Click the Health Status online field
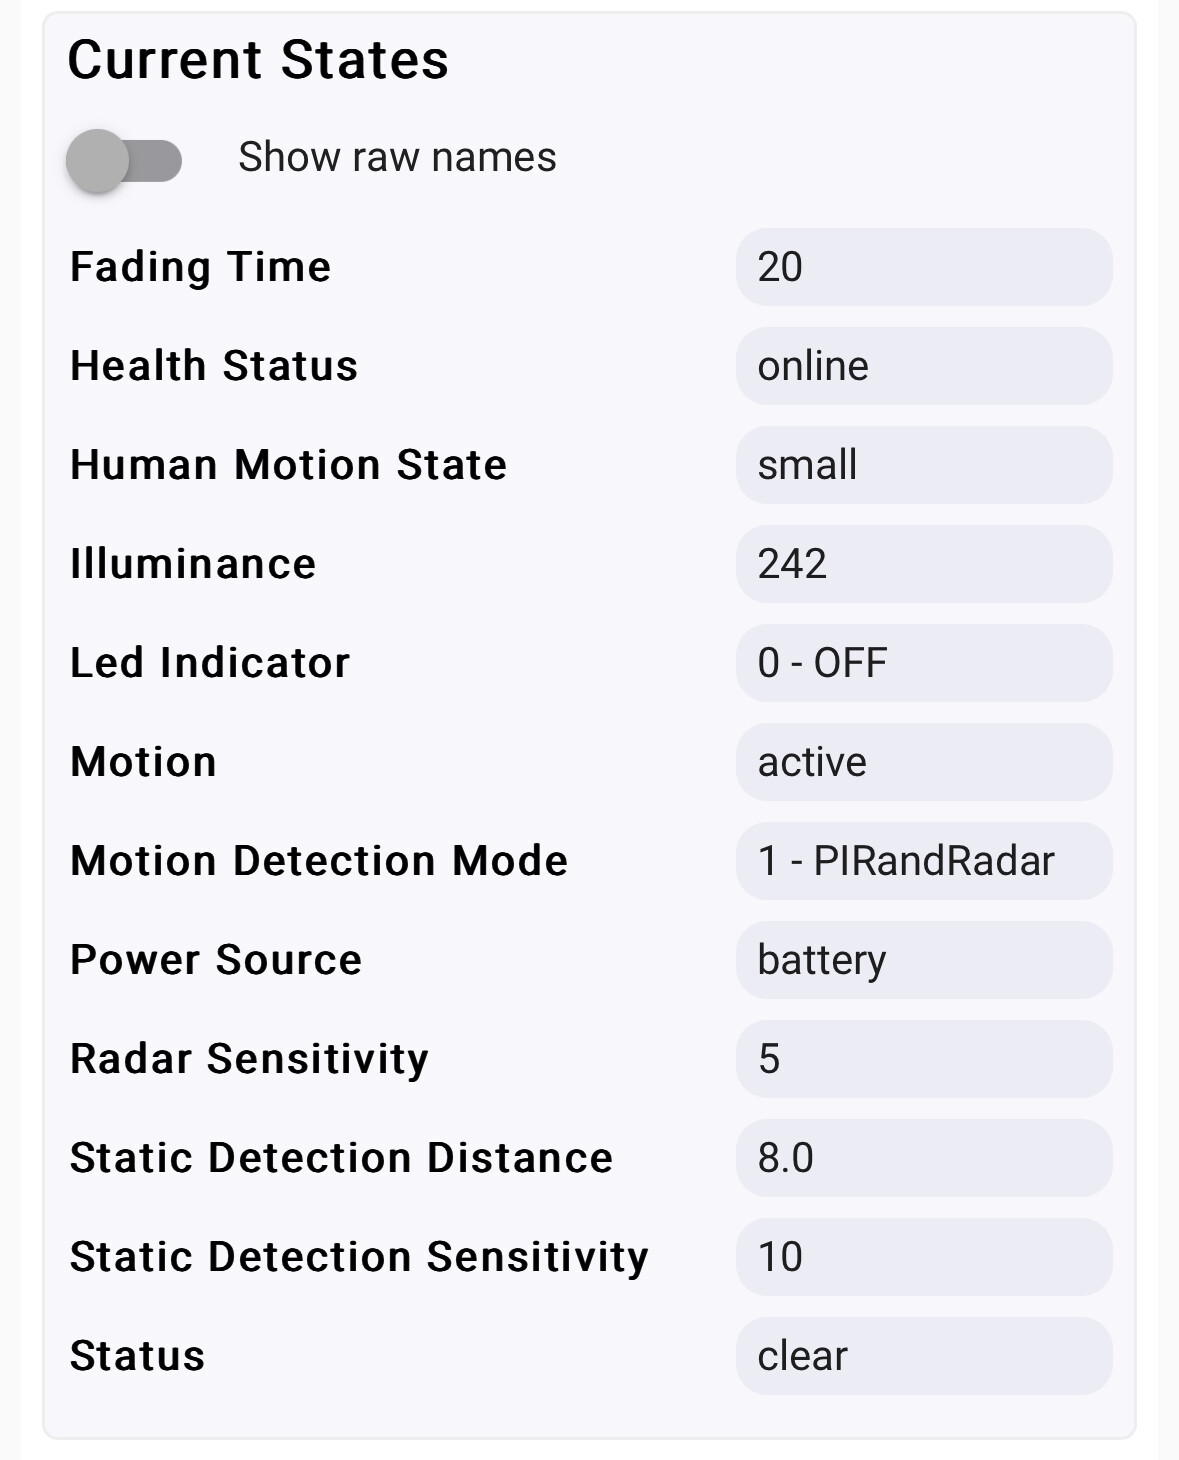Screen dimensions: 1179x1460 pos(924,366)
